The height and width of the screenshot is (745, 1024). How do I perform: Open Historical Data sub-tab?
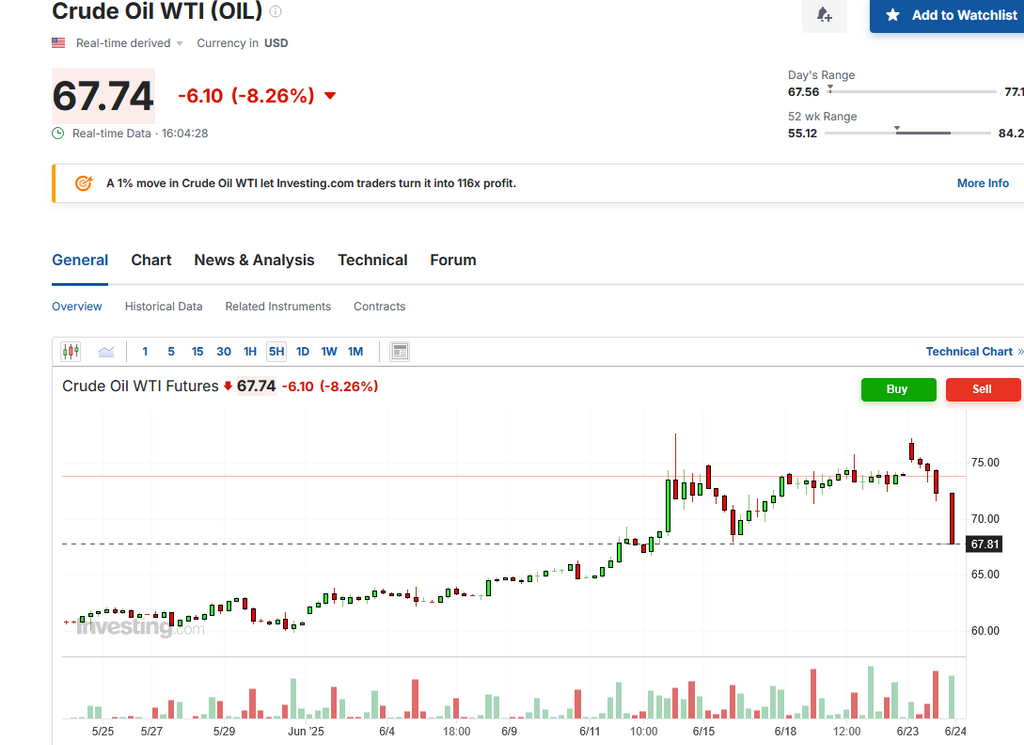coord(164,306)
